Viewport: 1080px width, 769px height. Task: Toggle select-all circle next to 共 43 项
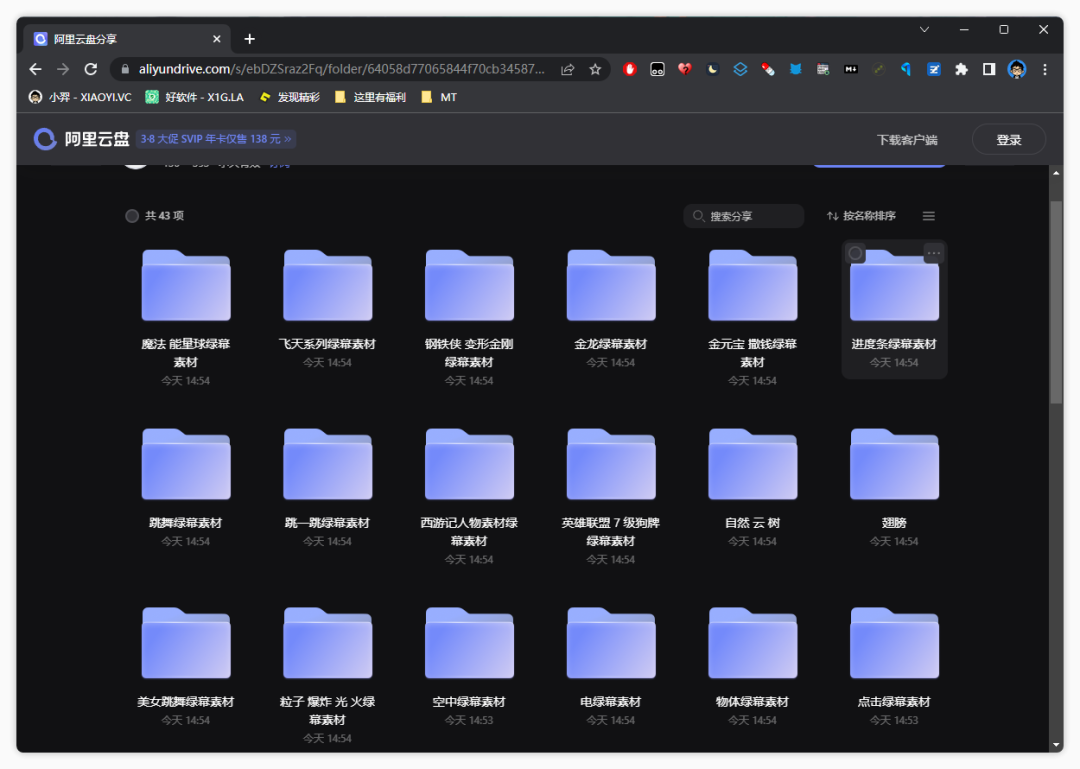(x=132, y=216)
